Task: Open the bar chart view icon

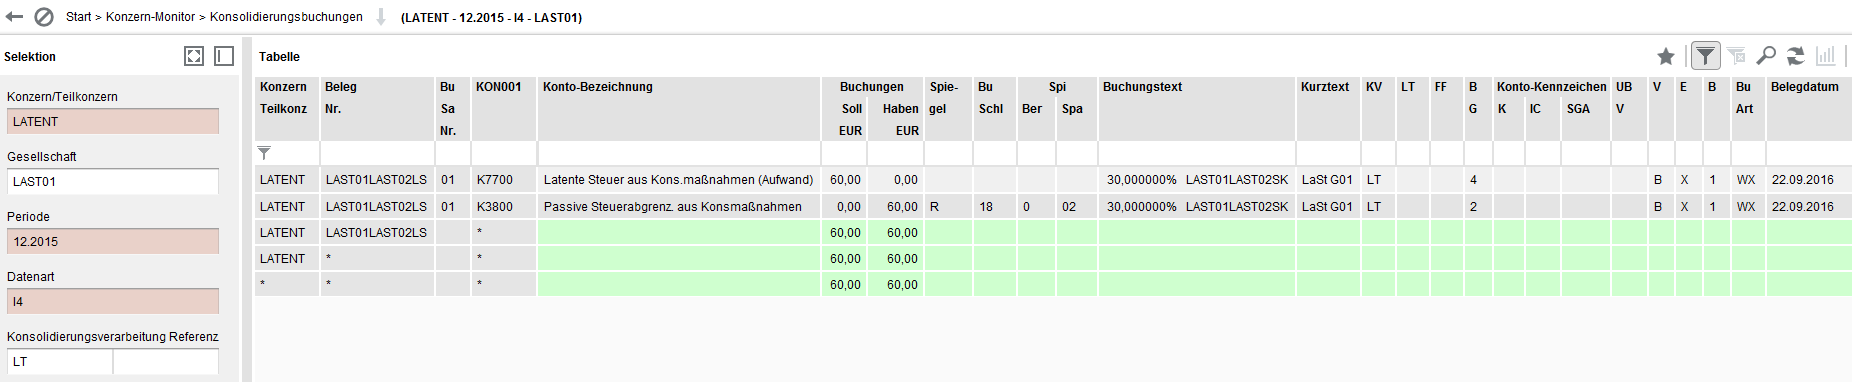Action: pos(1826,56)
